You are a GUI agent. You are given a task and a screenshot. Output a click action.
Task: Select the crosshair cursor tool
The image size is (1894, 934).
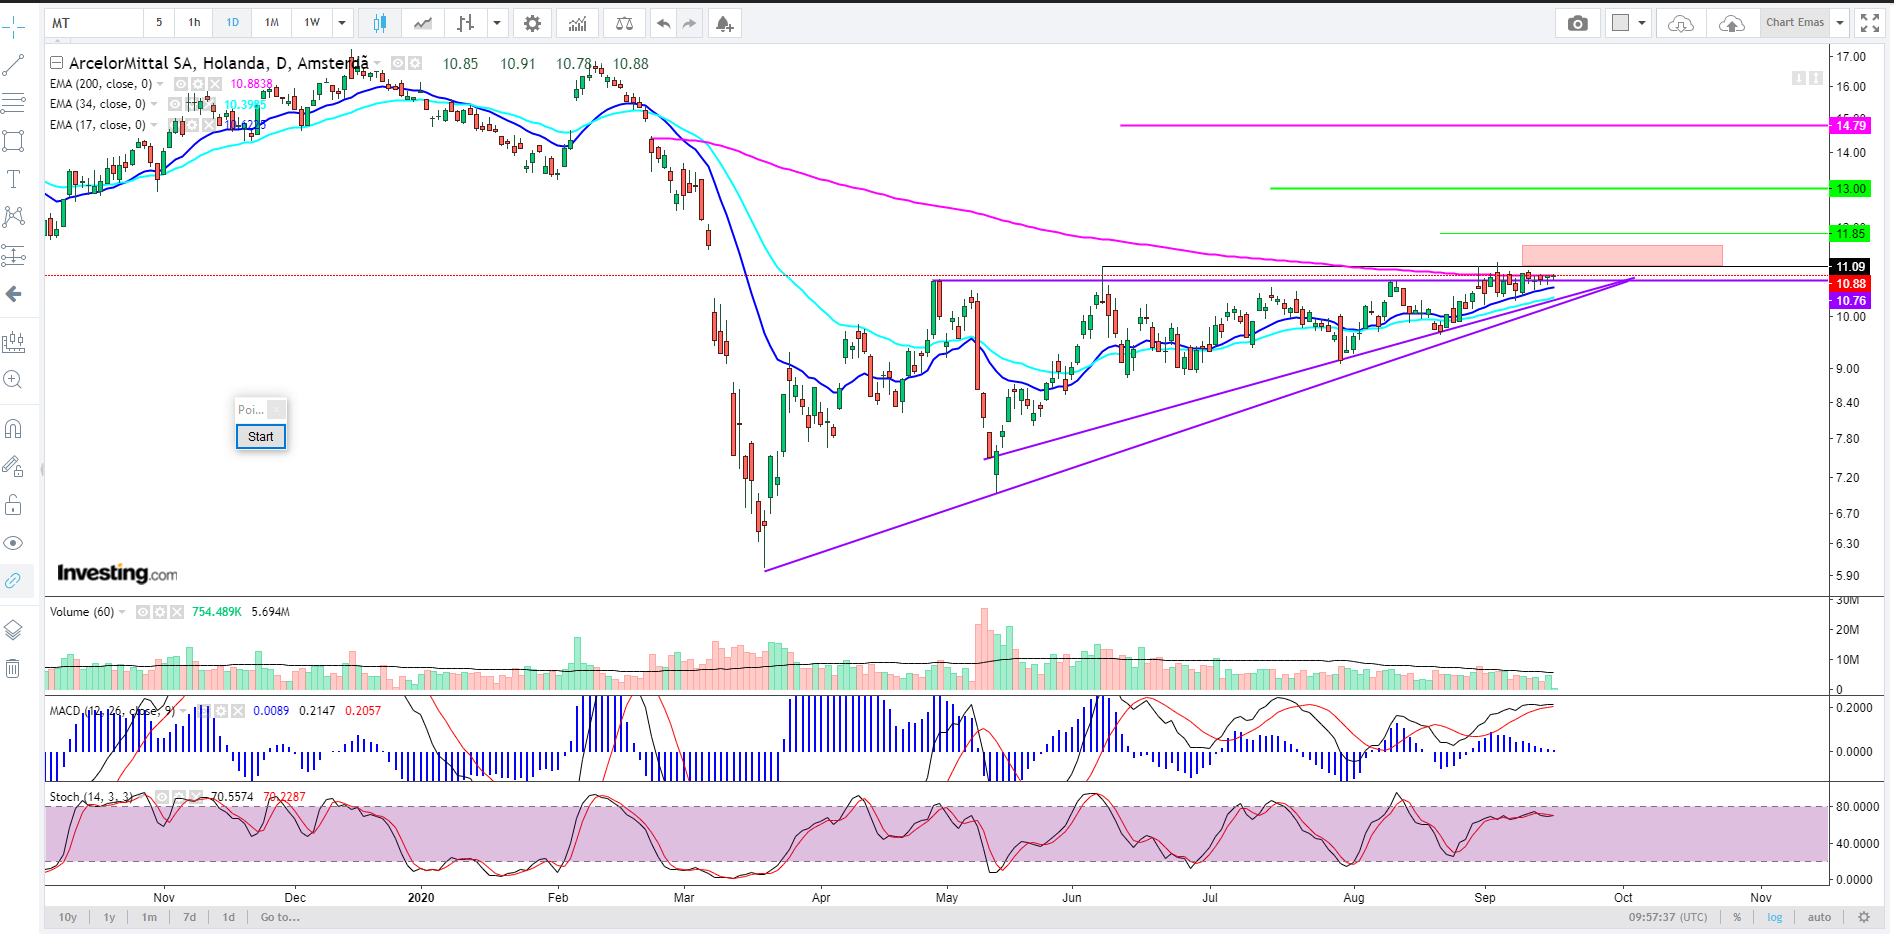click(x=14, y=25)
